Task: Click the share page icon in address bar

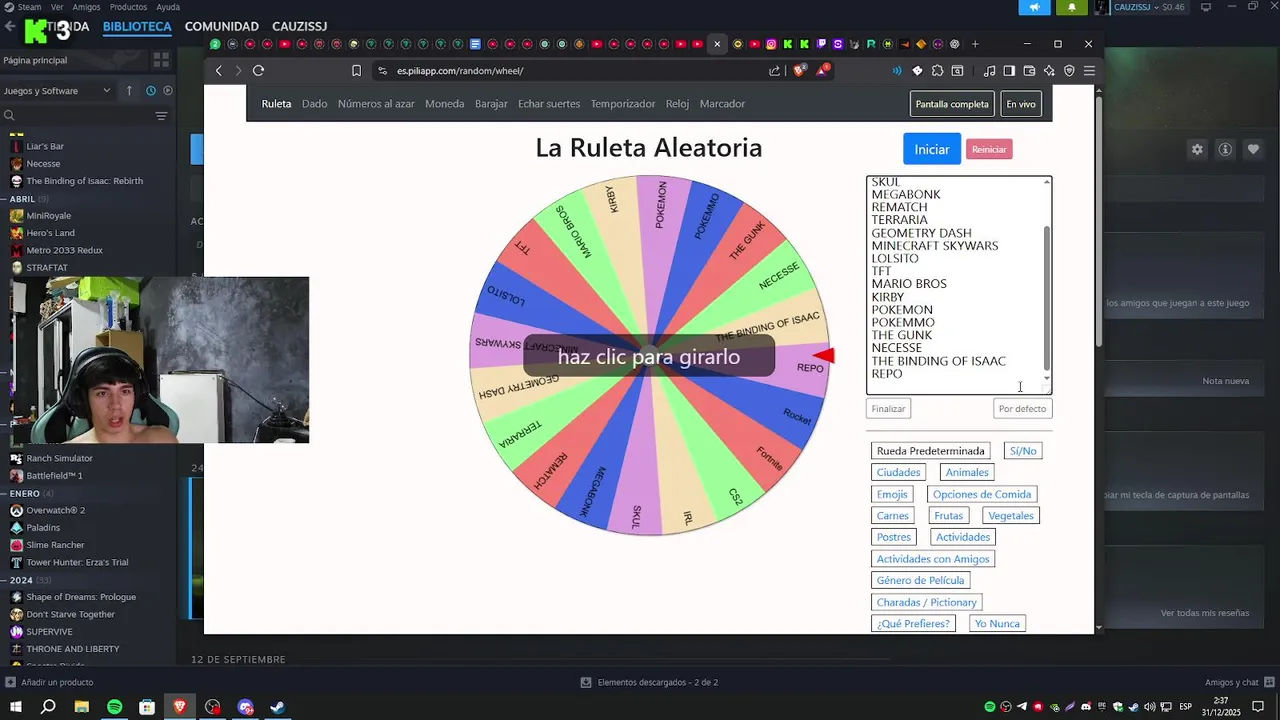Action: tap(774, 71)
